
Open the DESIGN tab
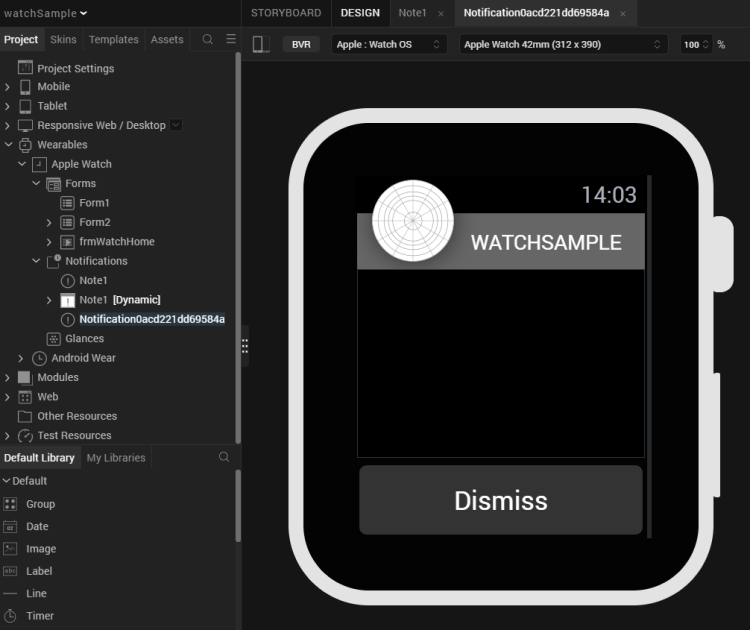pyautogui.click(x=360, y=13)
